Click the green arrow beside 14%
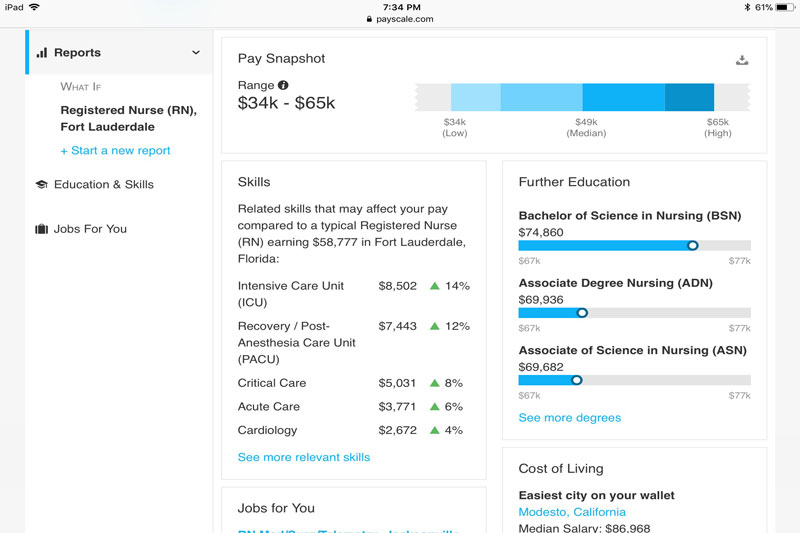The image size is (800, 533). tap(435, 286)
